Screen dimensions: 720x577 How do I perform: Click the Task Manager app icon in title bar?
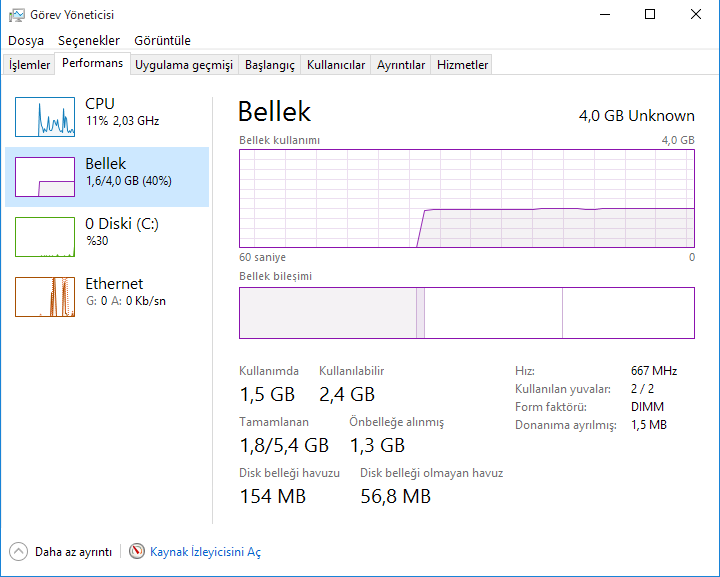click(17, 15)
